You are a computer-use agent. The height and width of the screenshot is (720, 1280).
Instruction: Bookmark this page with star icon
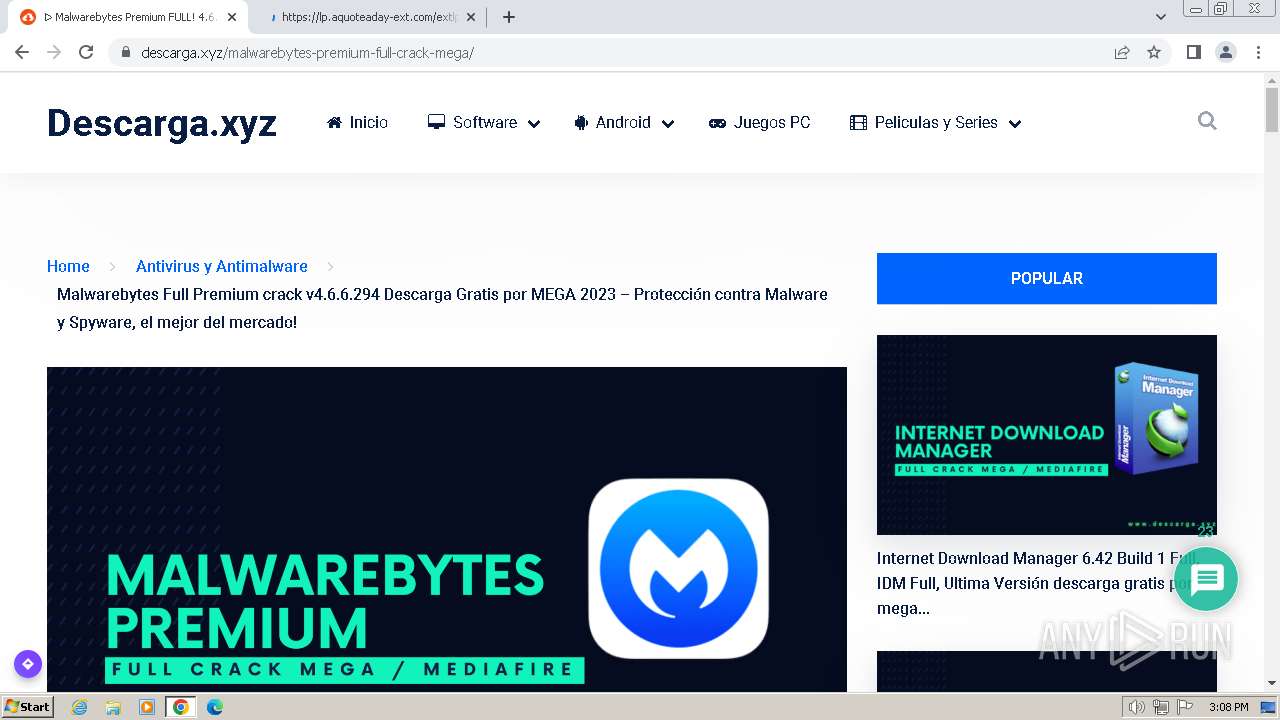pos(1154,52)
